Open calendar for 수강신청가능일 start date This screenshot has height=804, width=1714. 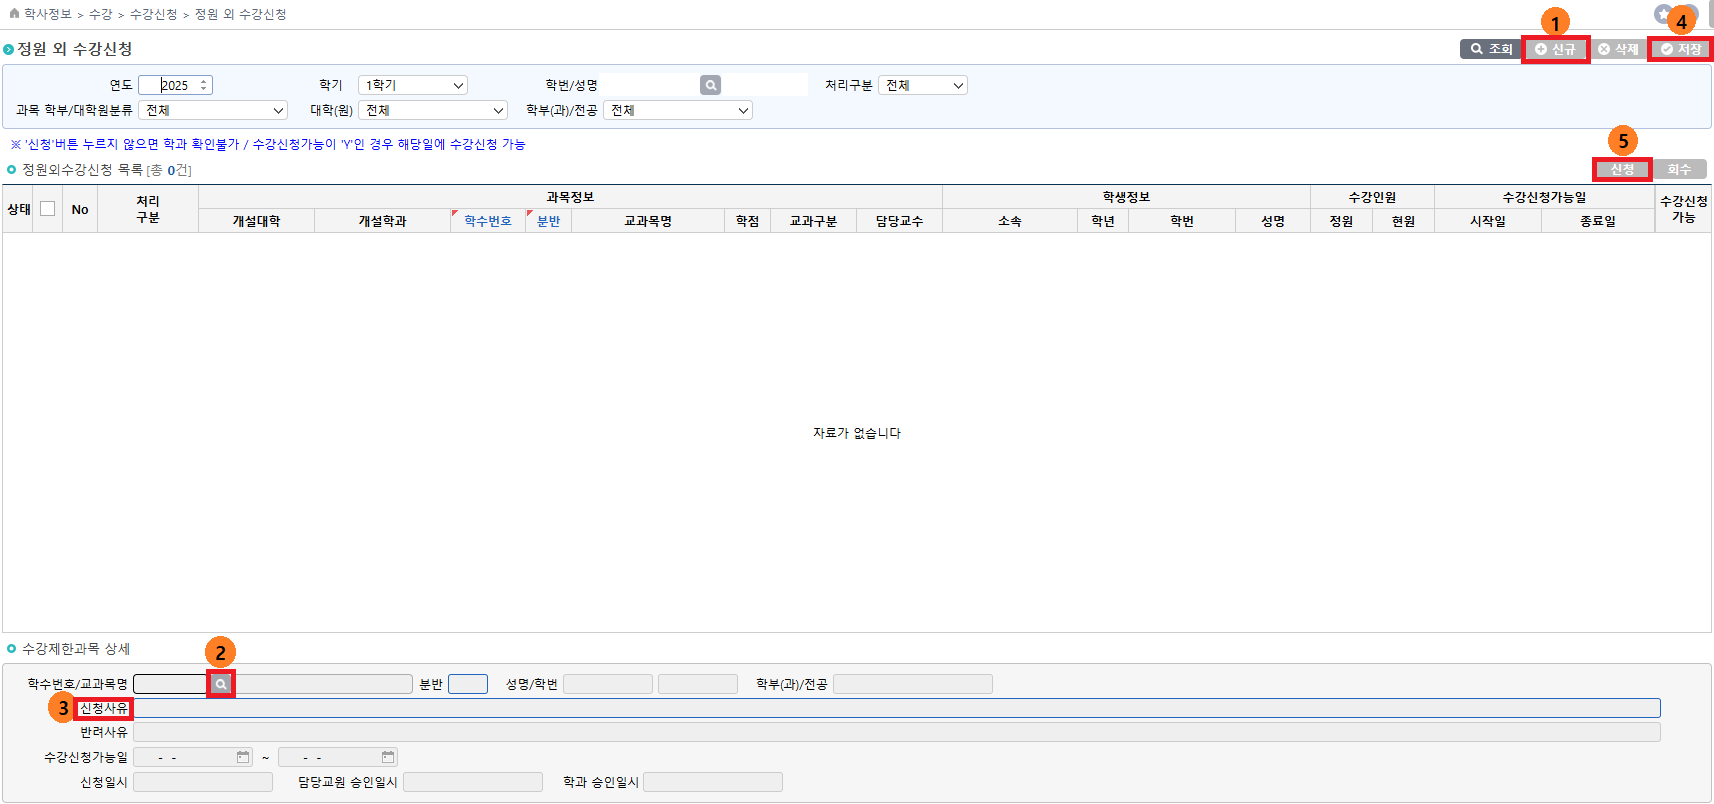pyautogui.click(x=243, y=757)
